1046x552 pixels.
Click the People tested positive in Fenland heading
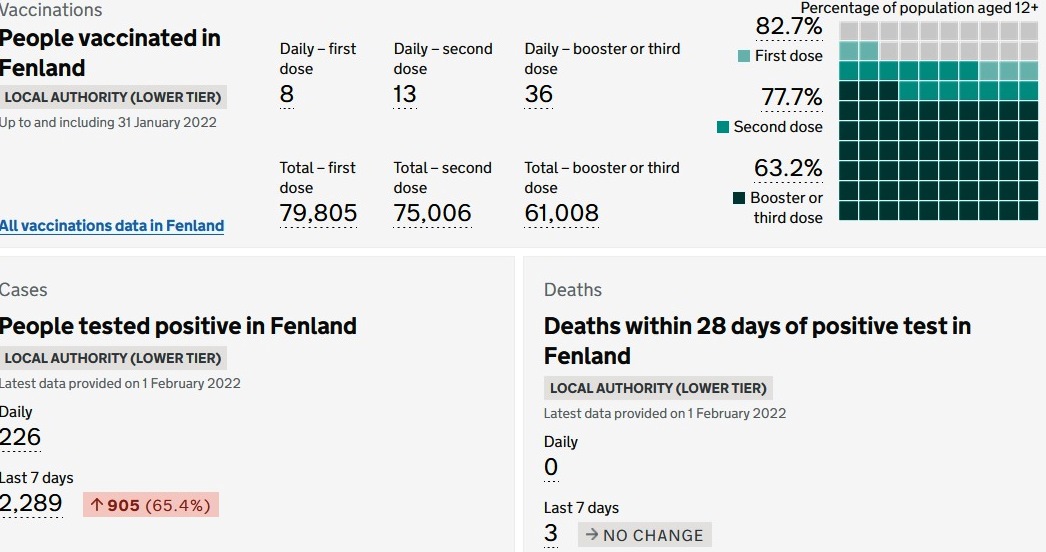tap(178, 326)
